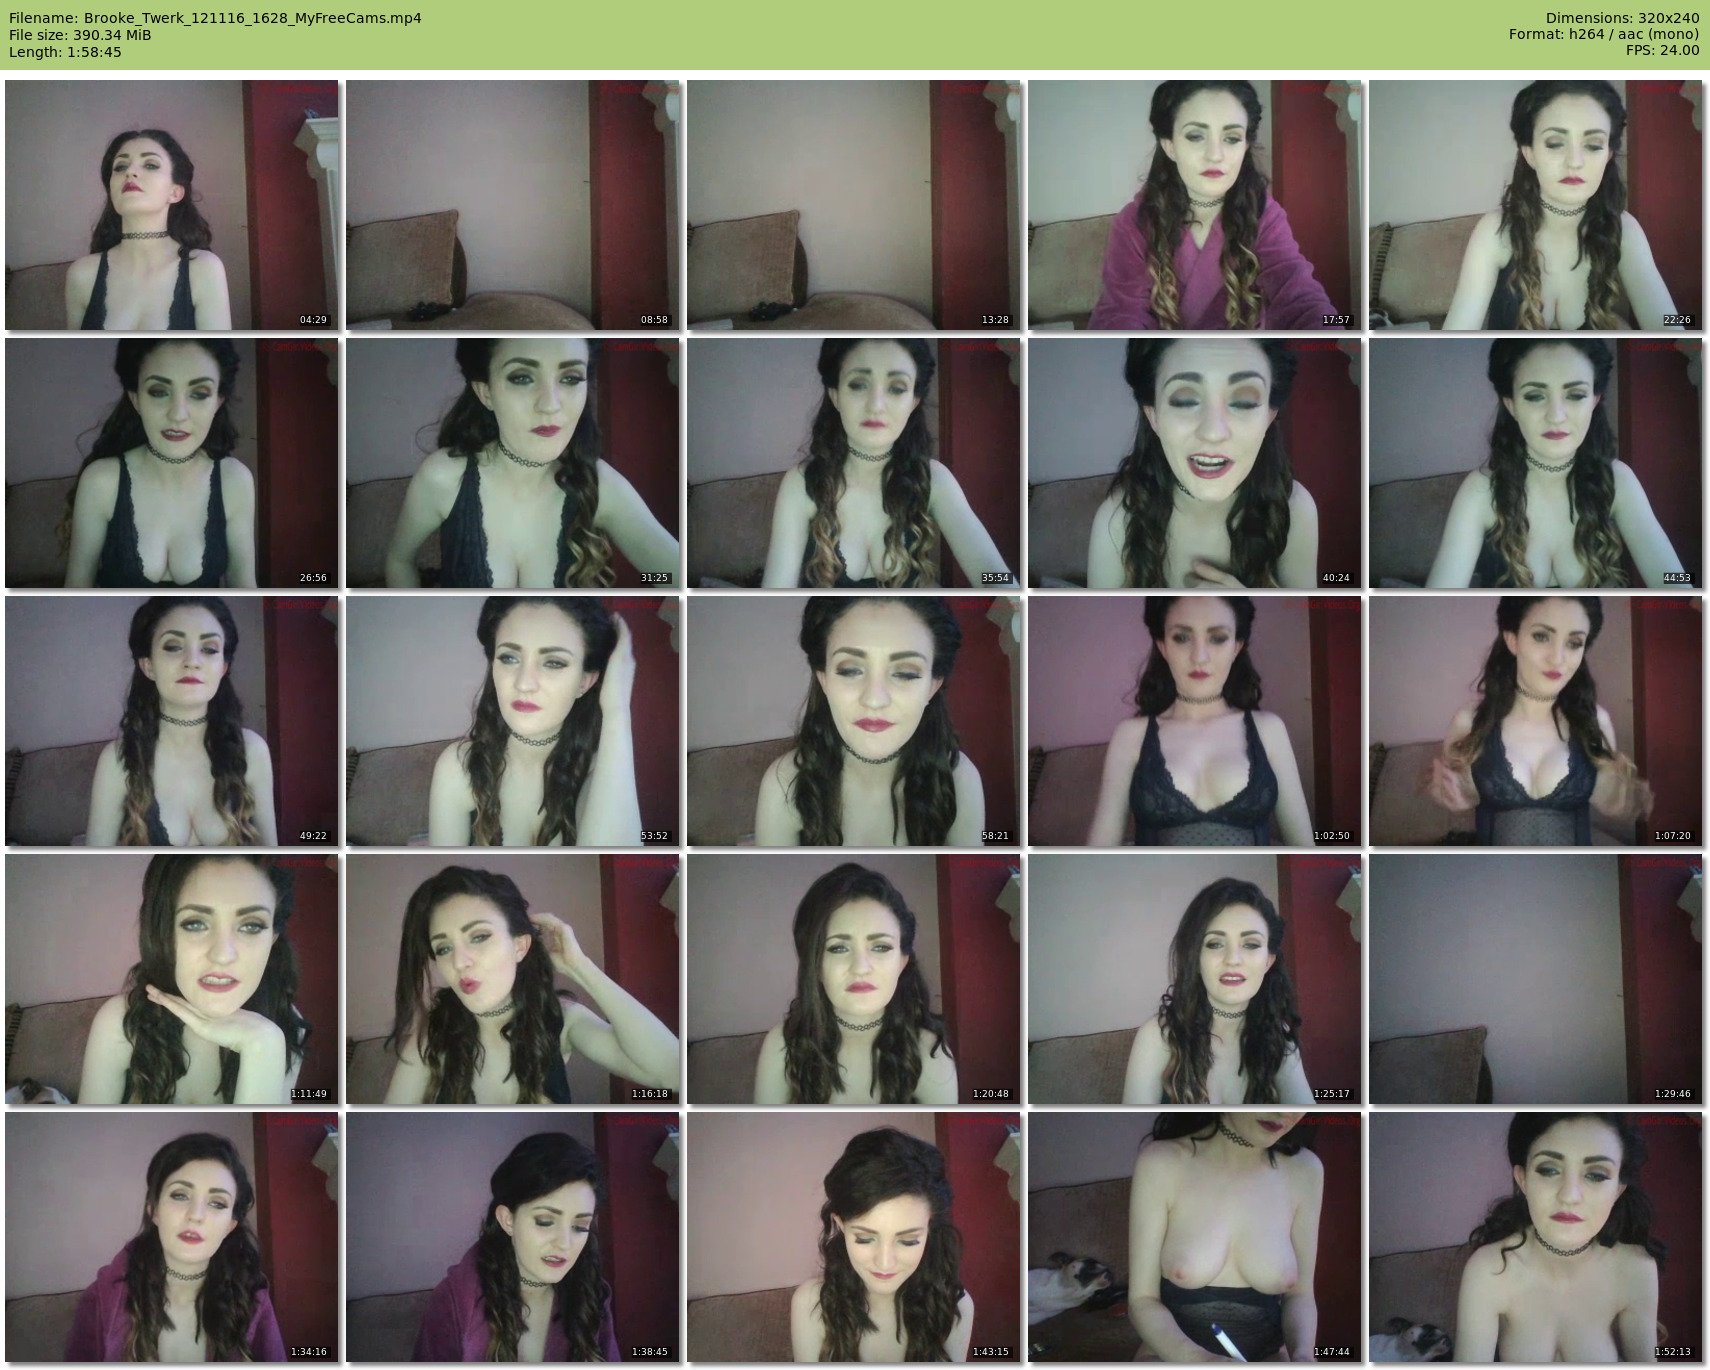Select the "Dimensions: 320x240" text
This screenshot has height=1370, width=1710.
click(1622, 18)
